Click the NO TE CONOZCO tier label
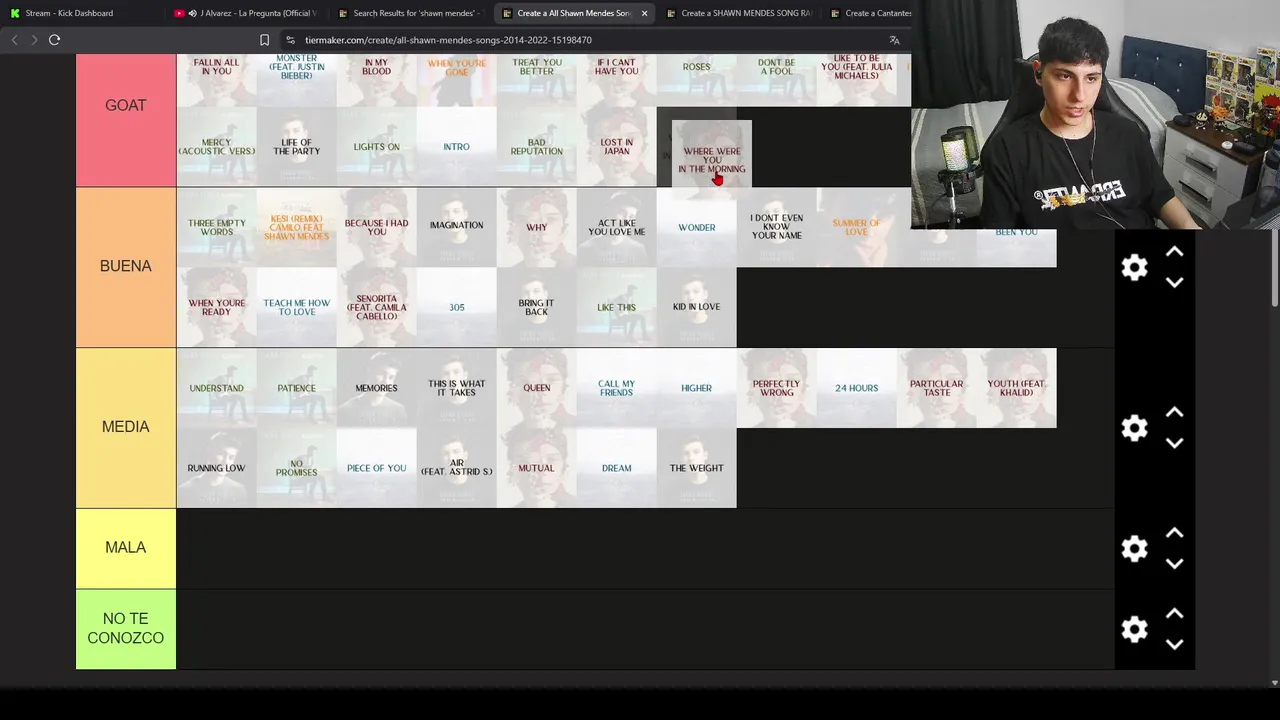The image size is (1280, 720). tap(126, 628)
